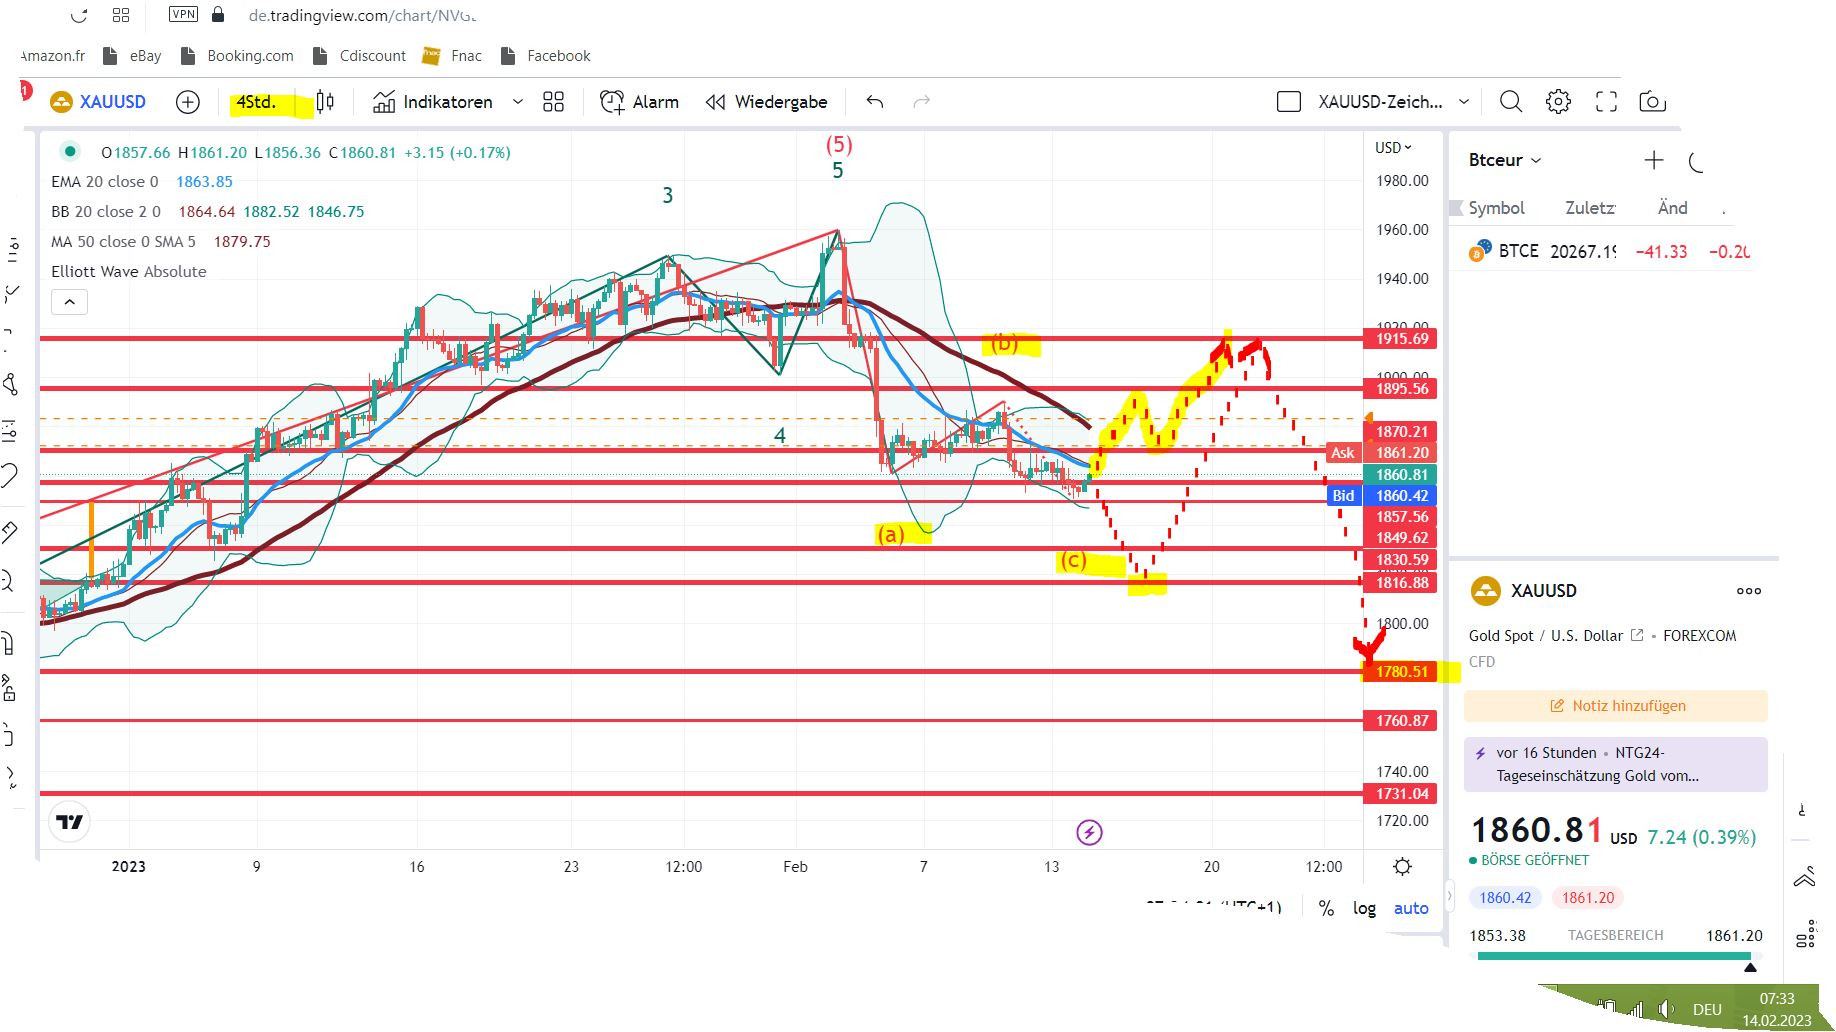
Task: Click the XAUUSD symbol search button
Action: (98, 102)
